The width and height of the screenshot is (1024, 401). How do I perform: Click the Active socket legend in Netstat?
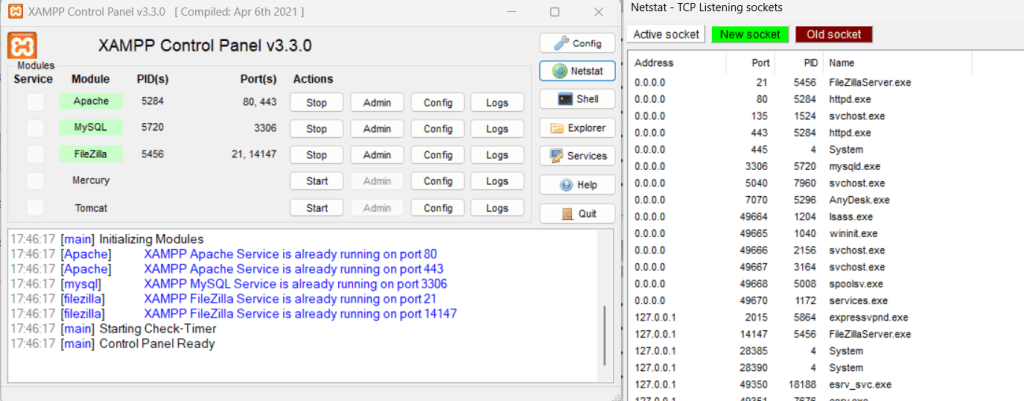(666, 35)
